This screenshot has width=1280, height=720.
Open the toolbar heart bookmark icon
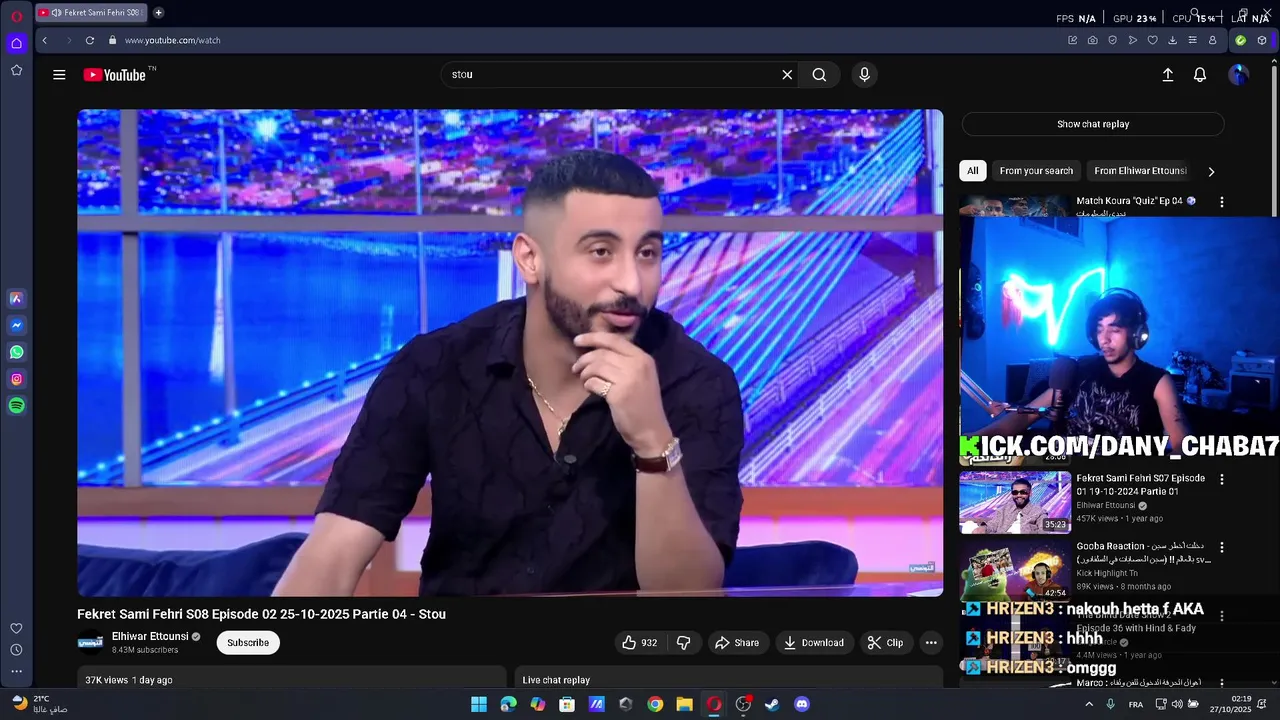pyautogui.click(x=1152, y=40)
